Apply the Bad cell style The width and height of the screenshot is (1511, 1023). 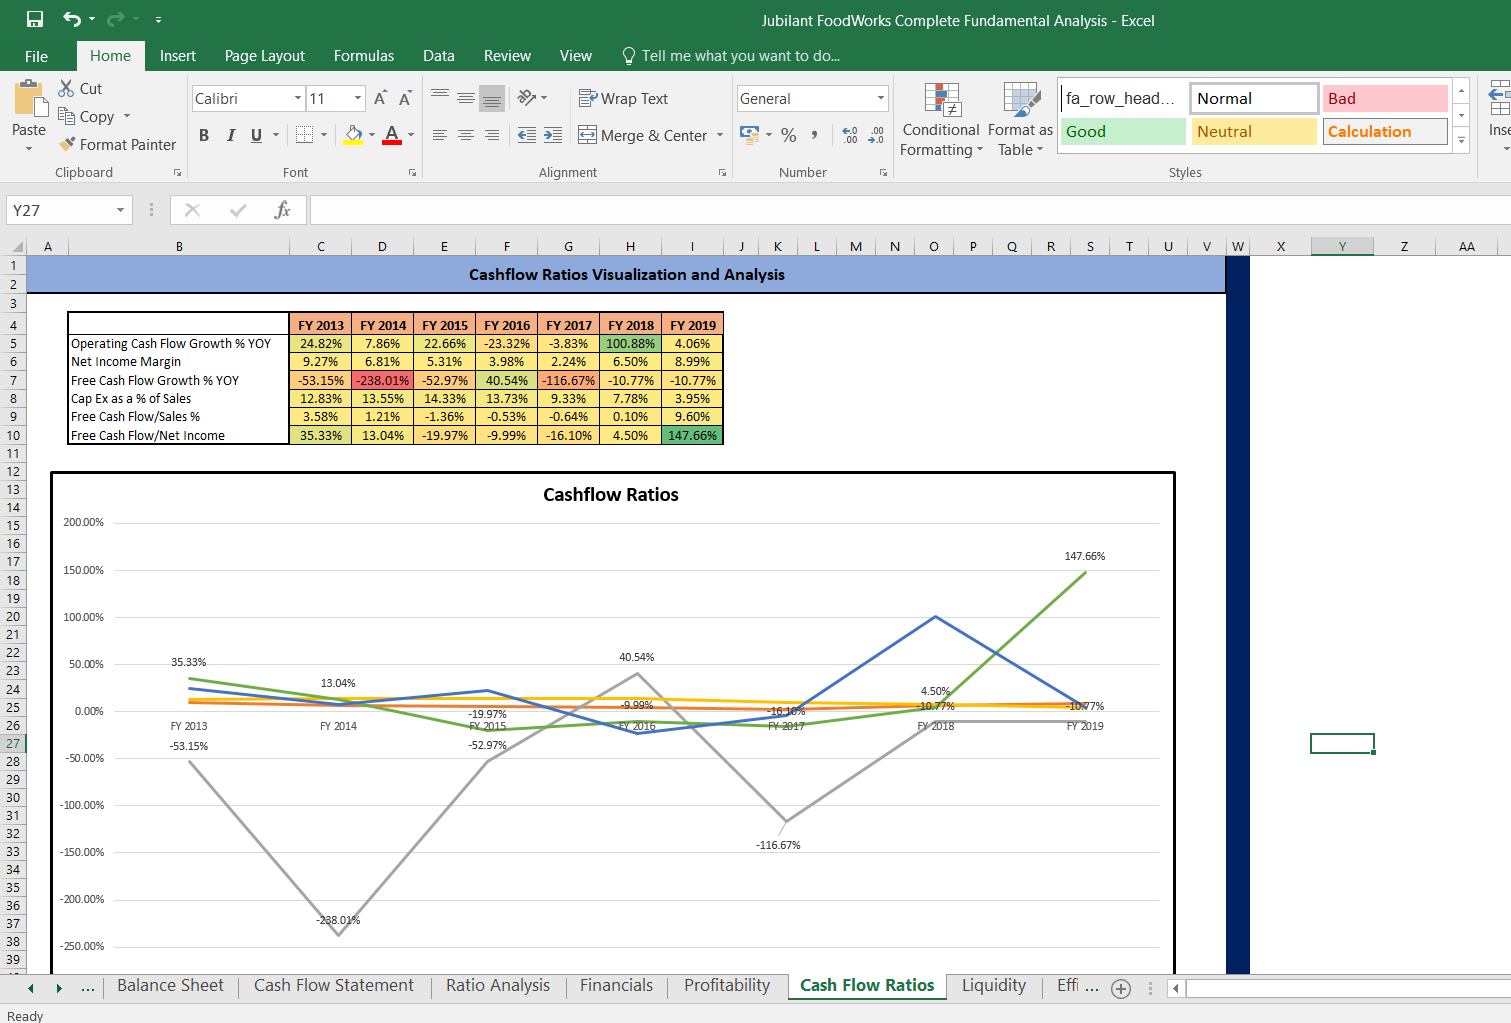coord(1385,98)
